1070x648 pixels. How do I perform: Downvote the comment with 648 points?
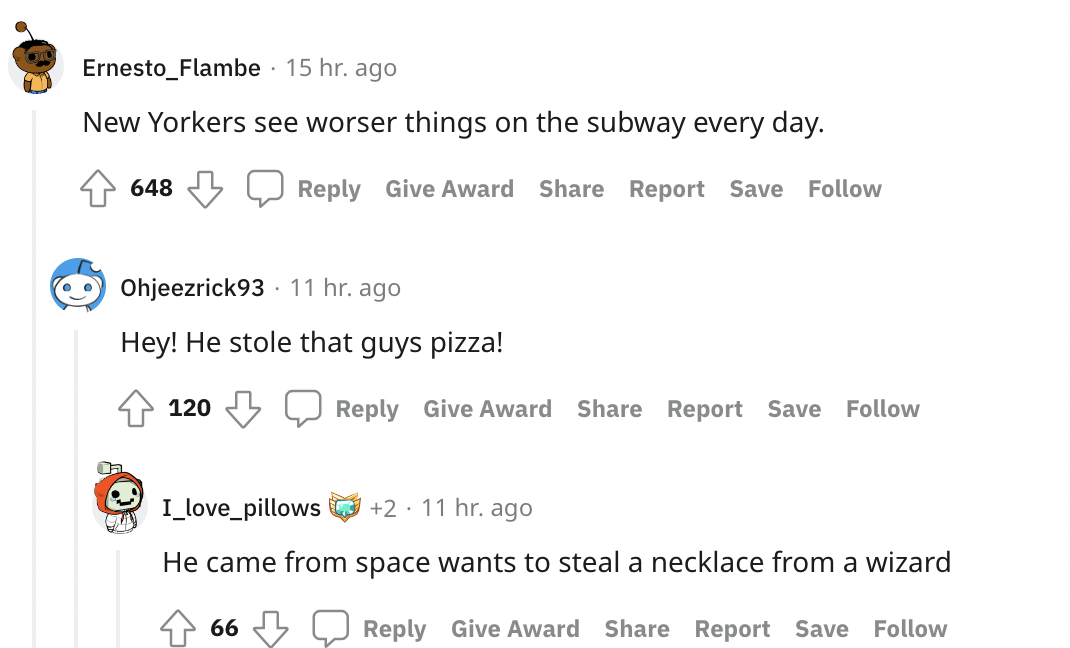click(205, 188)
